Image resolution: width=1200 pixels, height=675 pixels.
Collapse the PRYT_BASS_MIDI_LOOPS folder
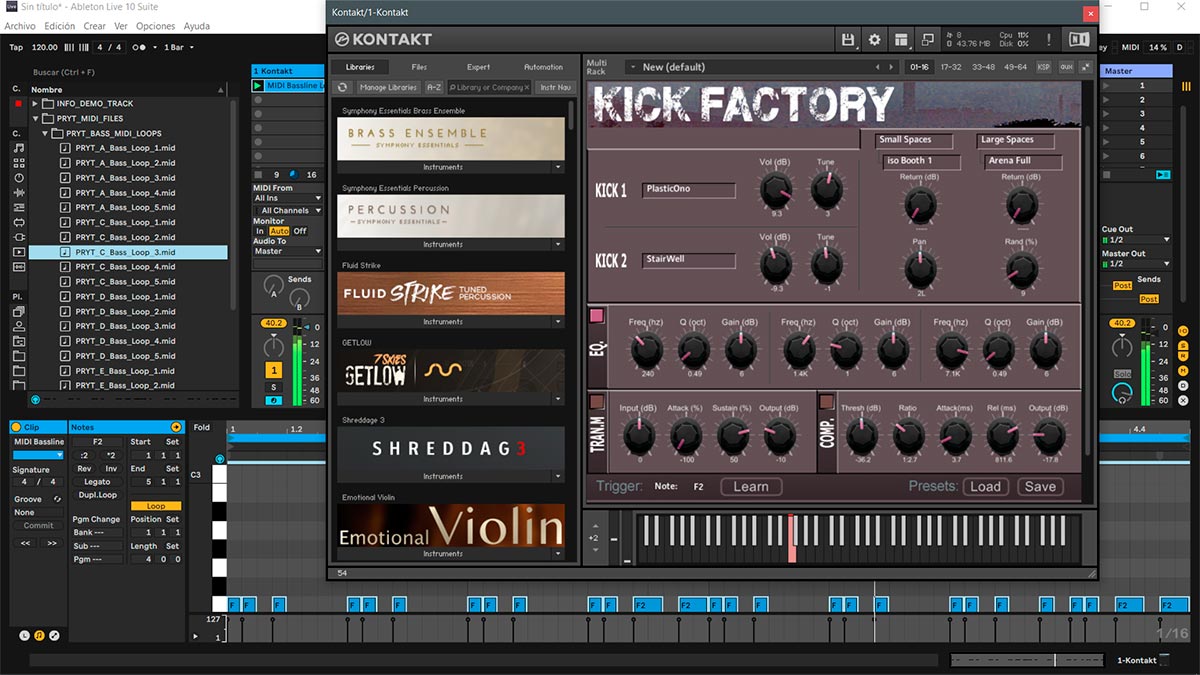tap(46, 133)
